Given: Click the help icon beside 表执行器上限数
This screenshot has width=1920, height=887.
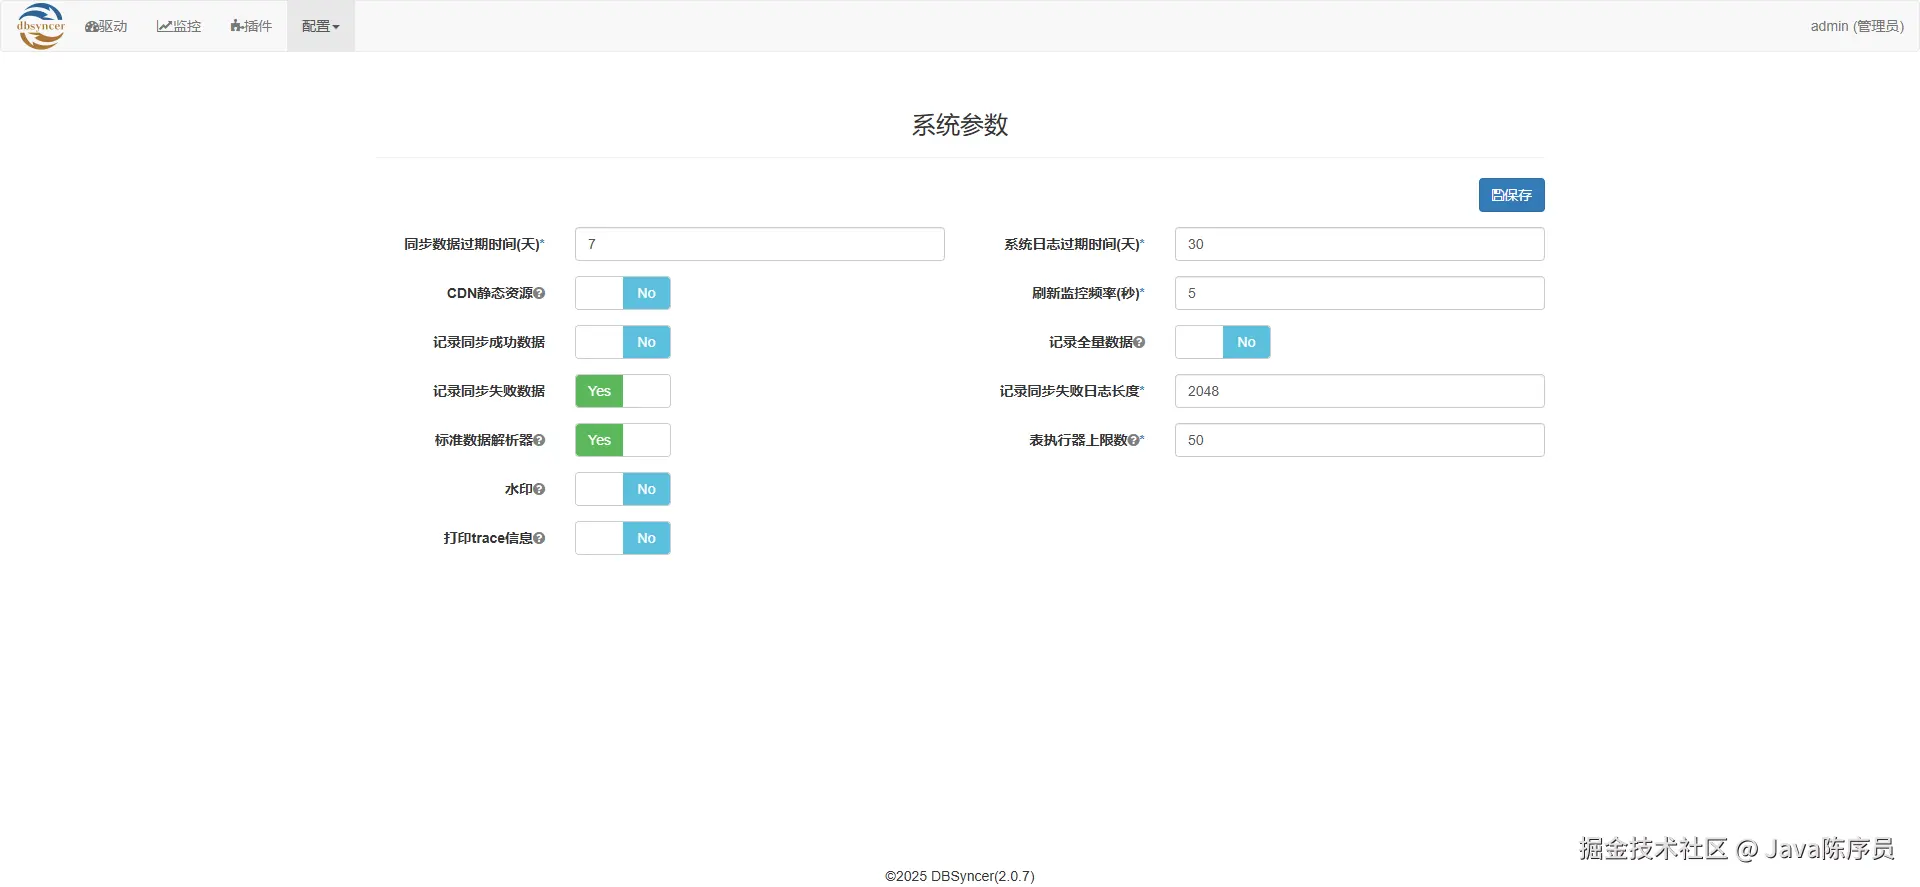Looking at the screenshot, I should tap(1133, 440).
